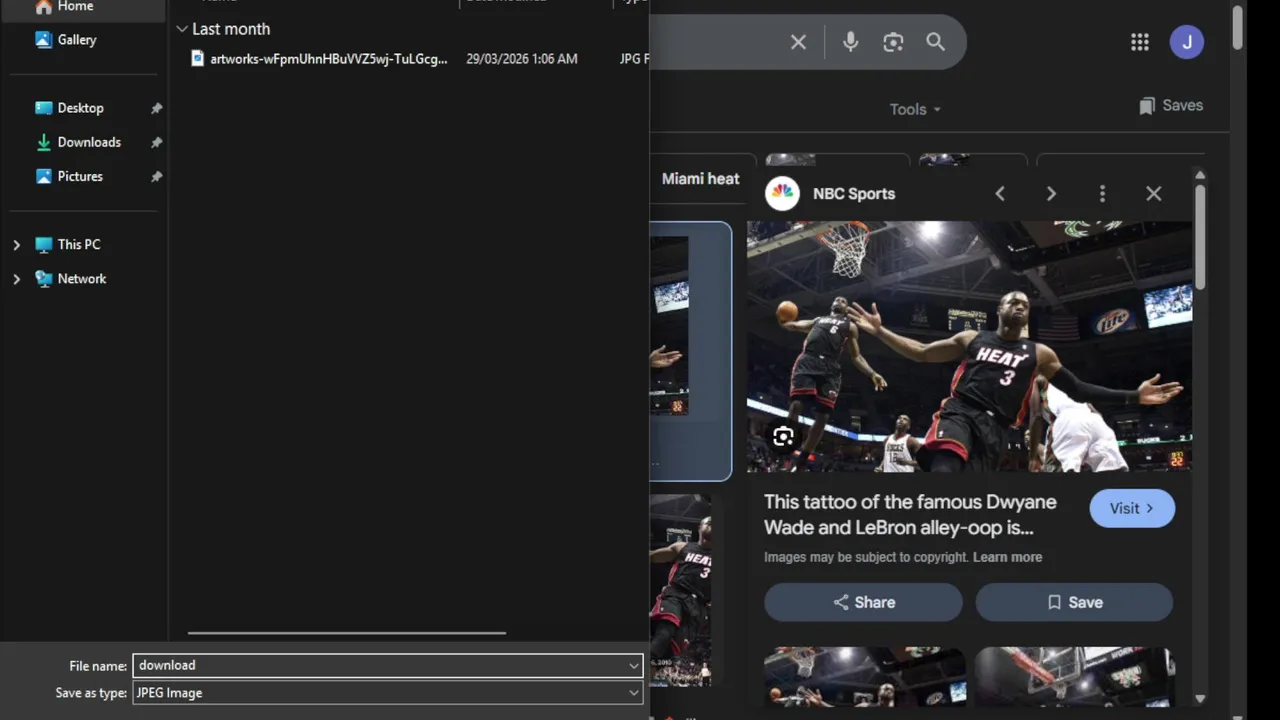The width and height of the screenshot is (1280, 720).
Task: Click the pin icon beside Downloads
Action: tap(156, 142)
